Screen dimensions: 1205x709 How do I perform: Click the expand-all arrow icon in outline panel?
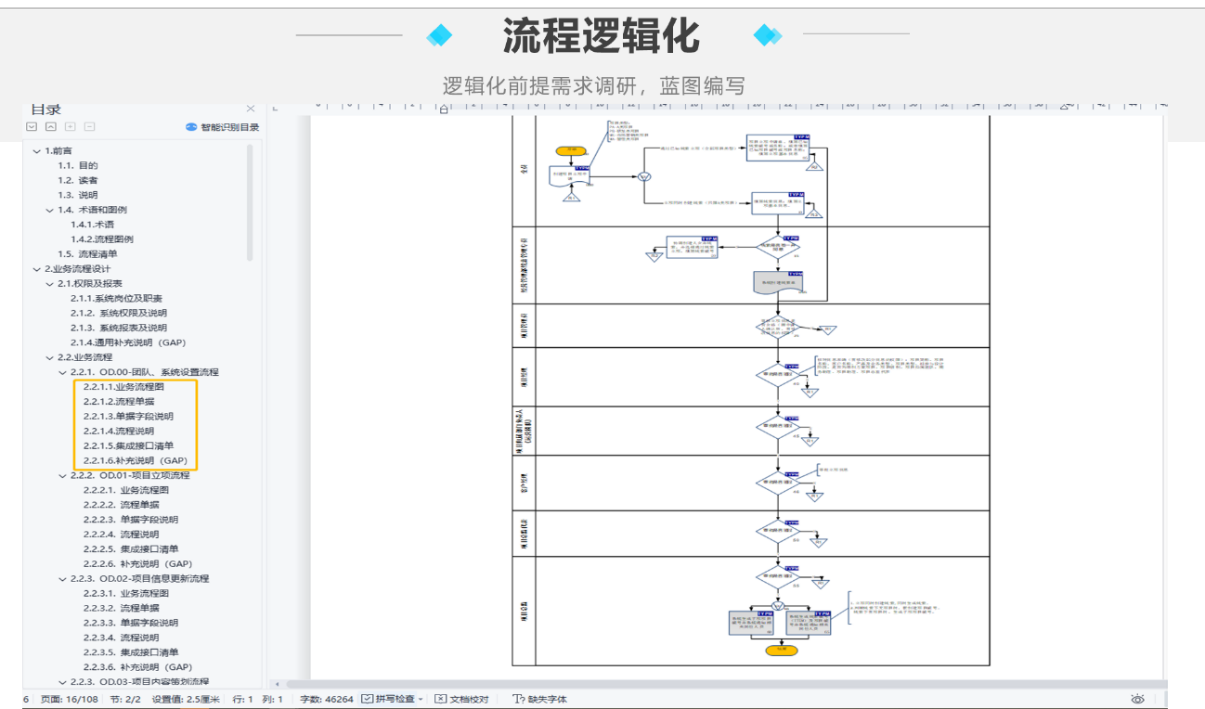point(31,127)
